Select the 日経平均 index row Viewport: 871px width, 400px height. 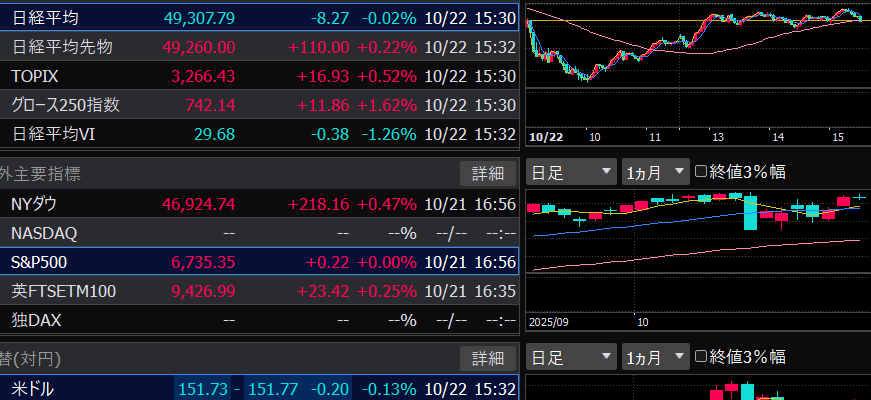coord(258,18)
